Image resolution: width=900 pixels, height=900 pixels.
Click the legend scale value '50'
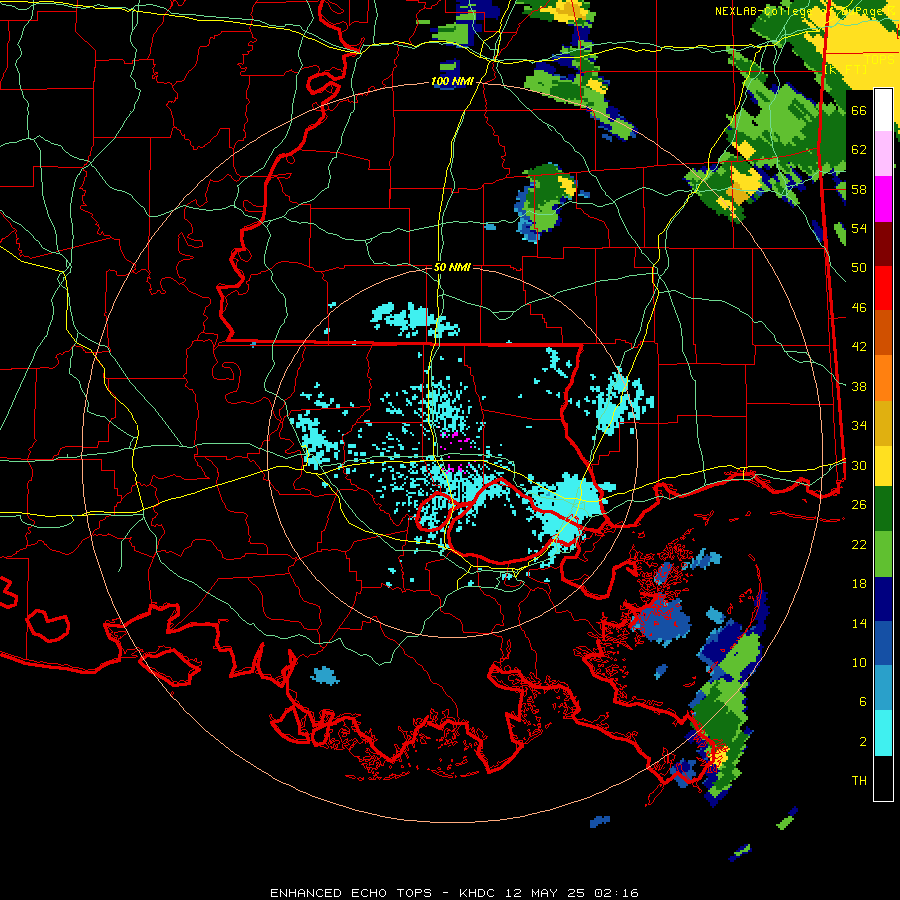[x=859, y=268]
